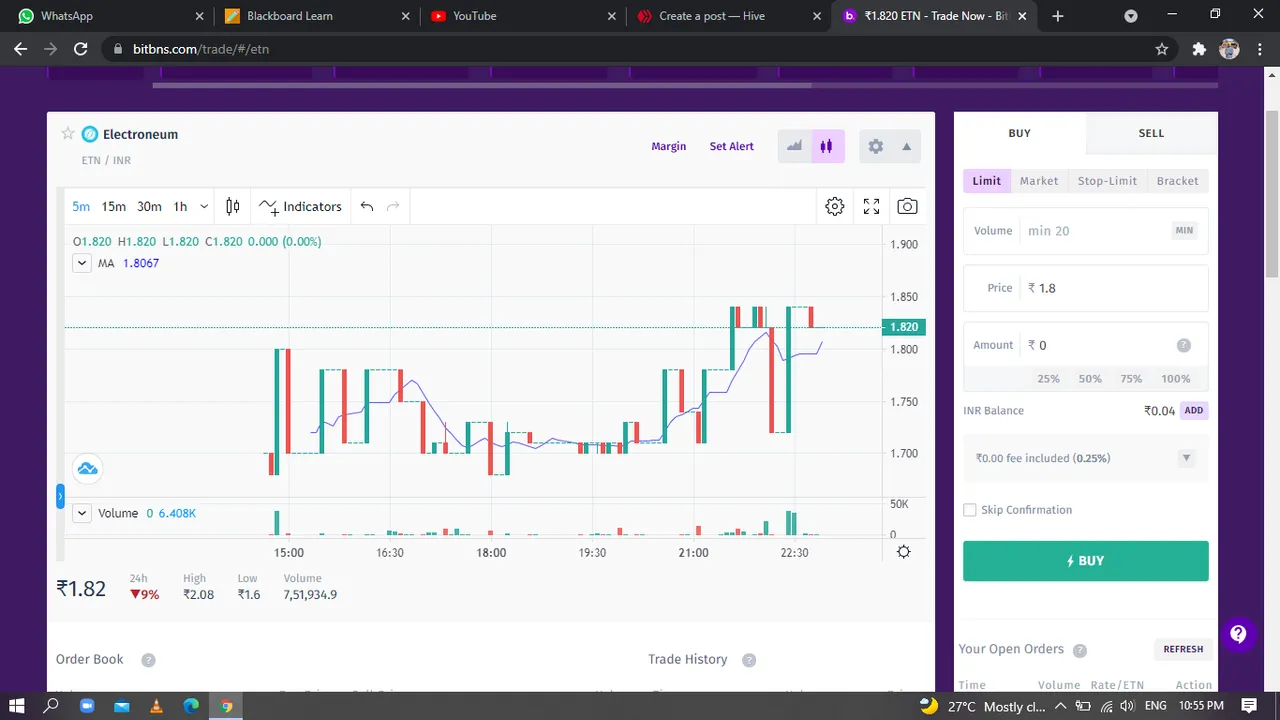Show help for Your Open Orders
Screen dimensions: 1280x720
coord(1080,650)
